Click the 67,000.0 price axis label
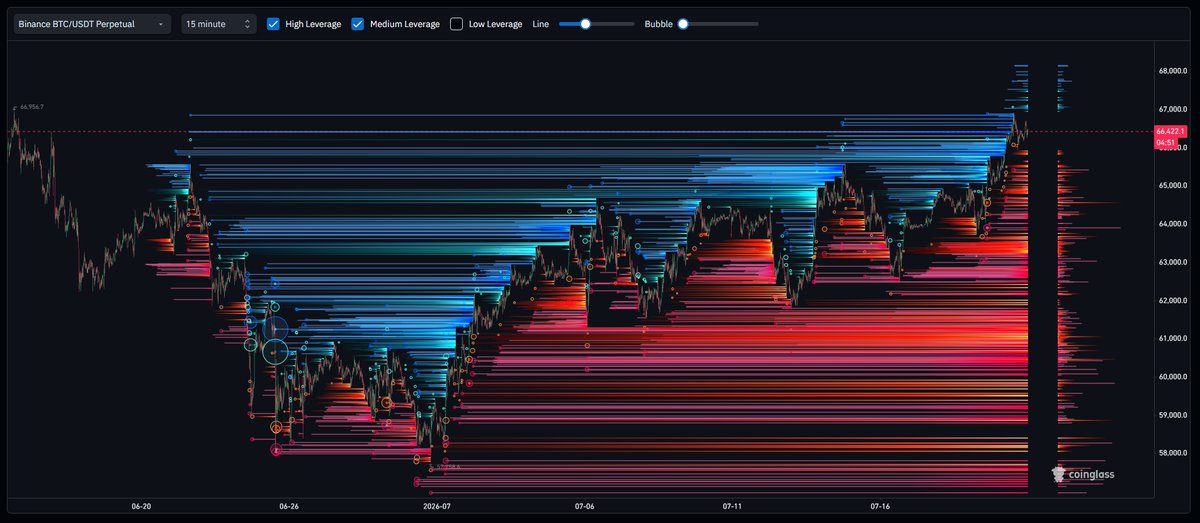The width and height of the screenshot is (1200, 523). click(x=1172, y=110)
